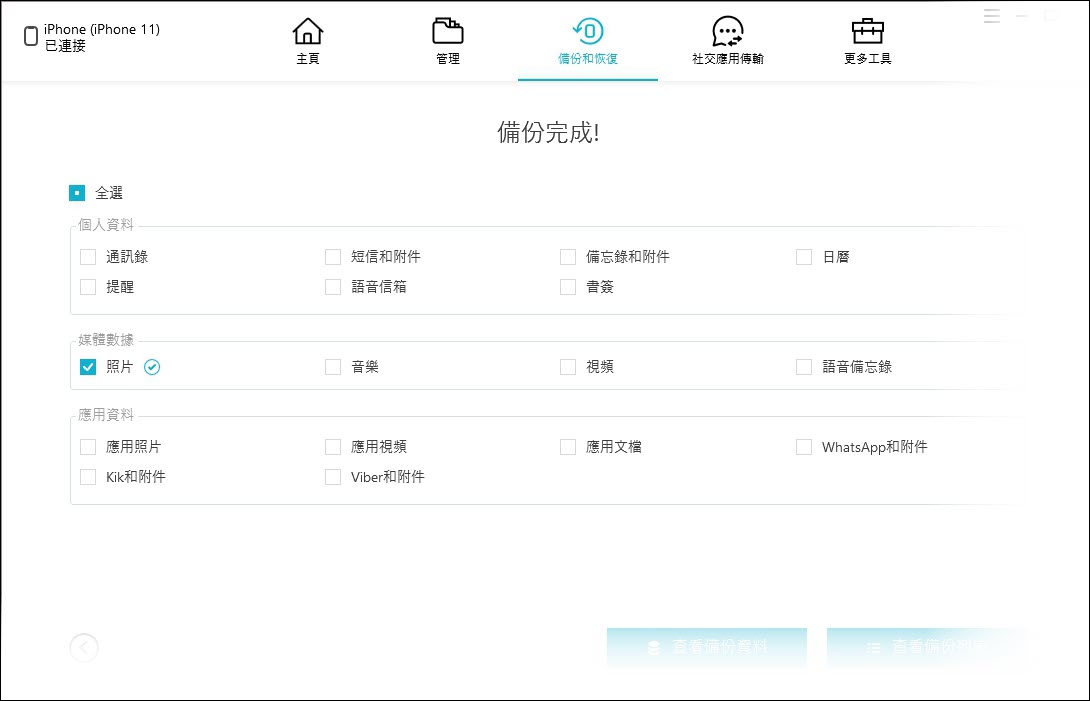
Task: Enable the 視頻 checkbox
Action: 568,367
